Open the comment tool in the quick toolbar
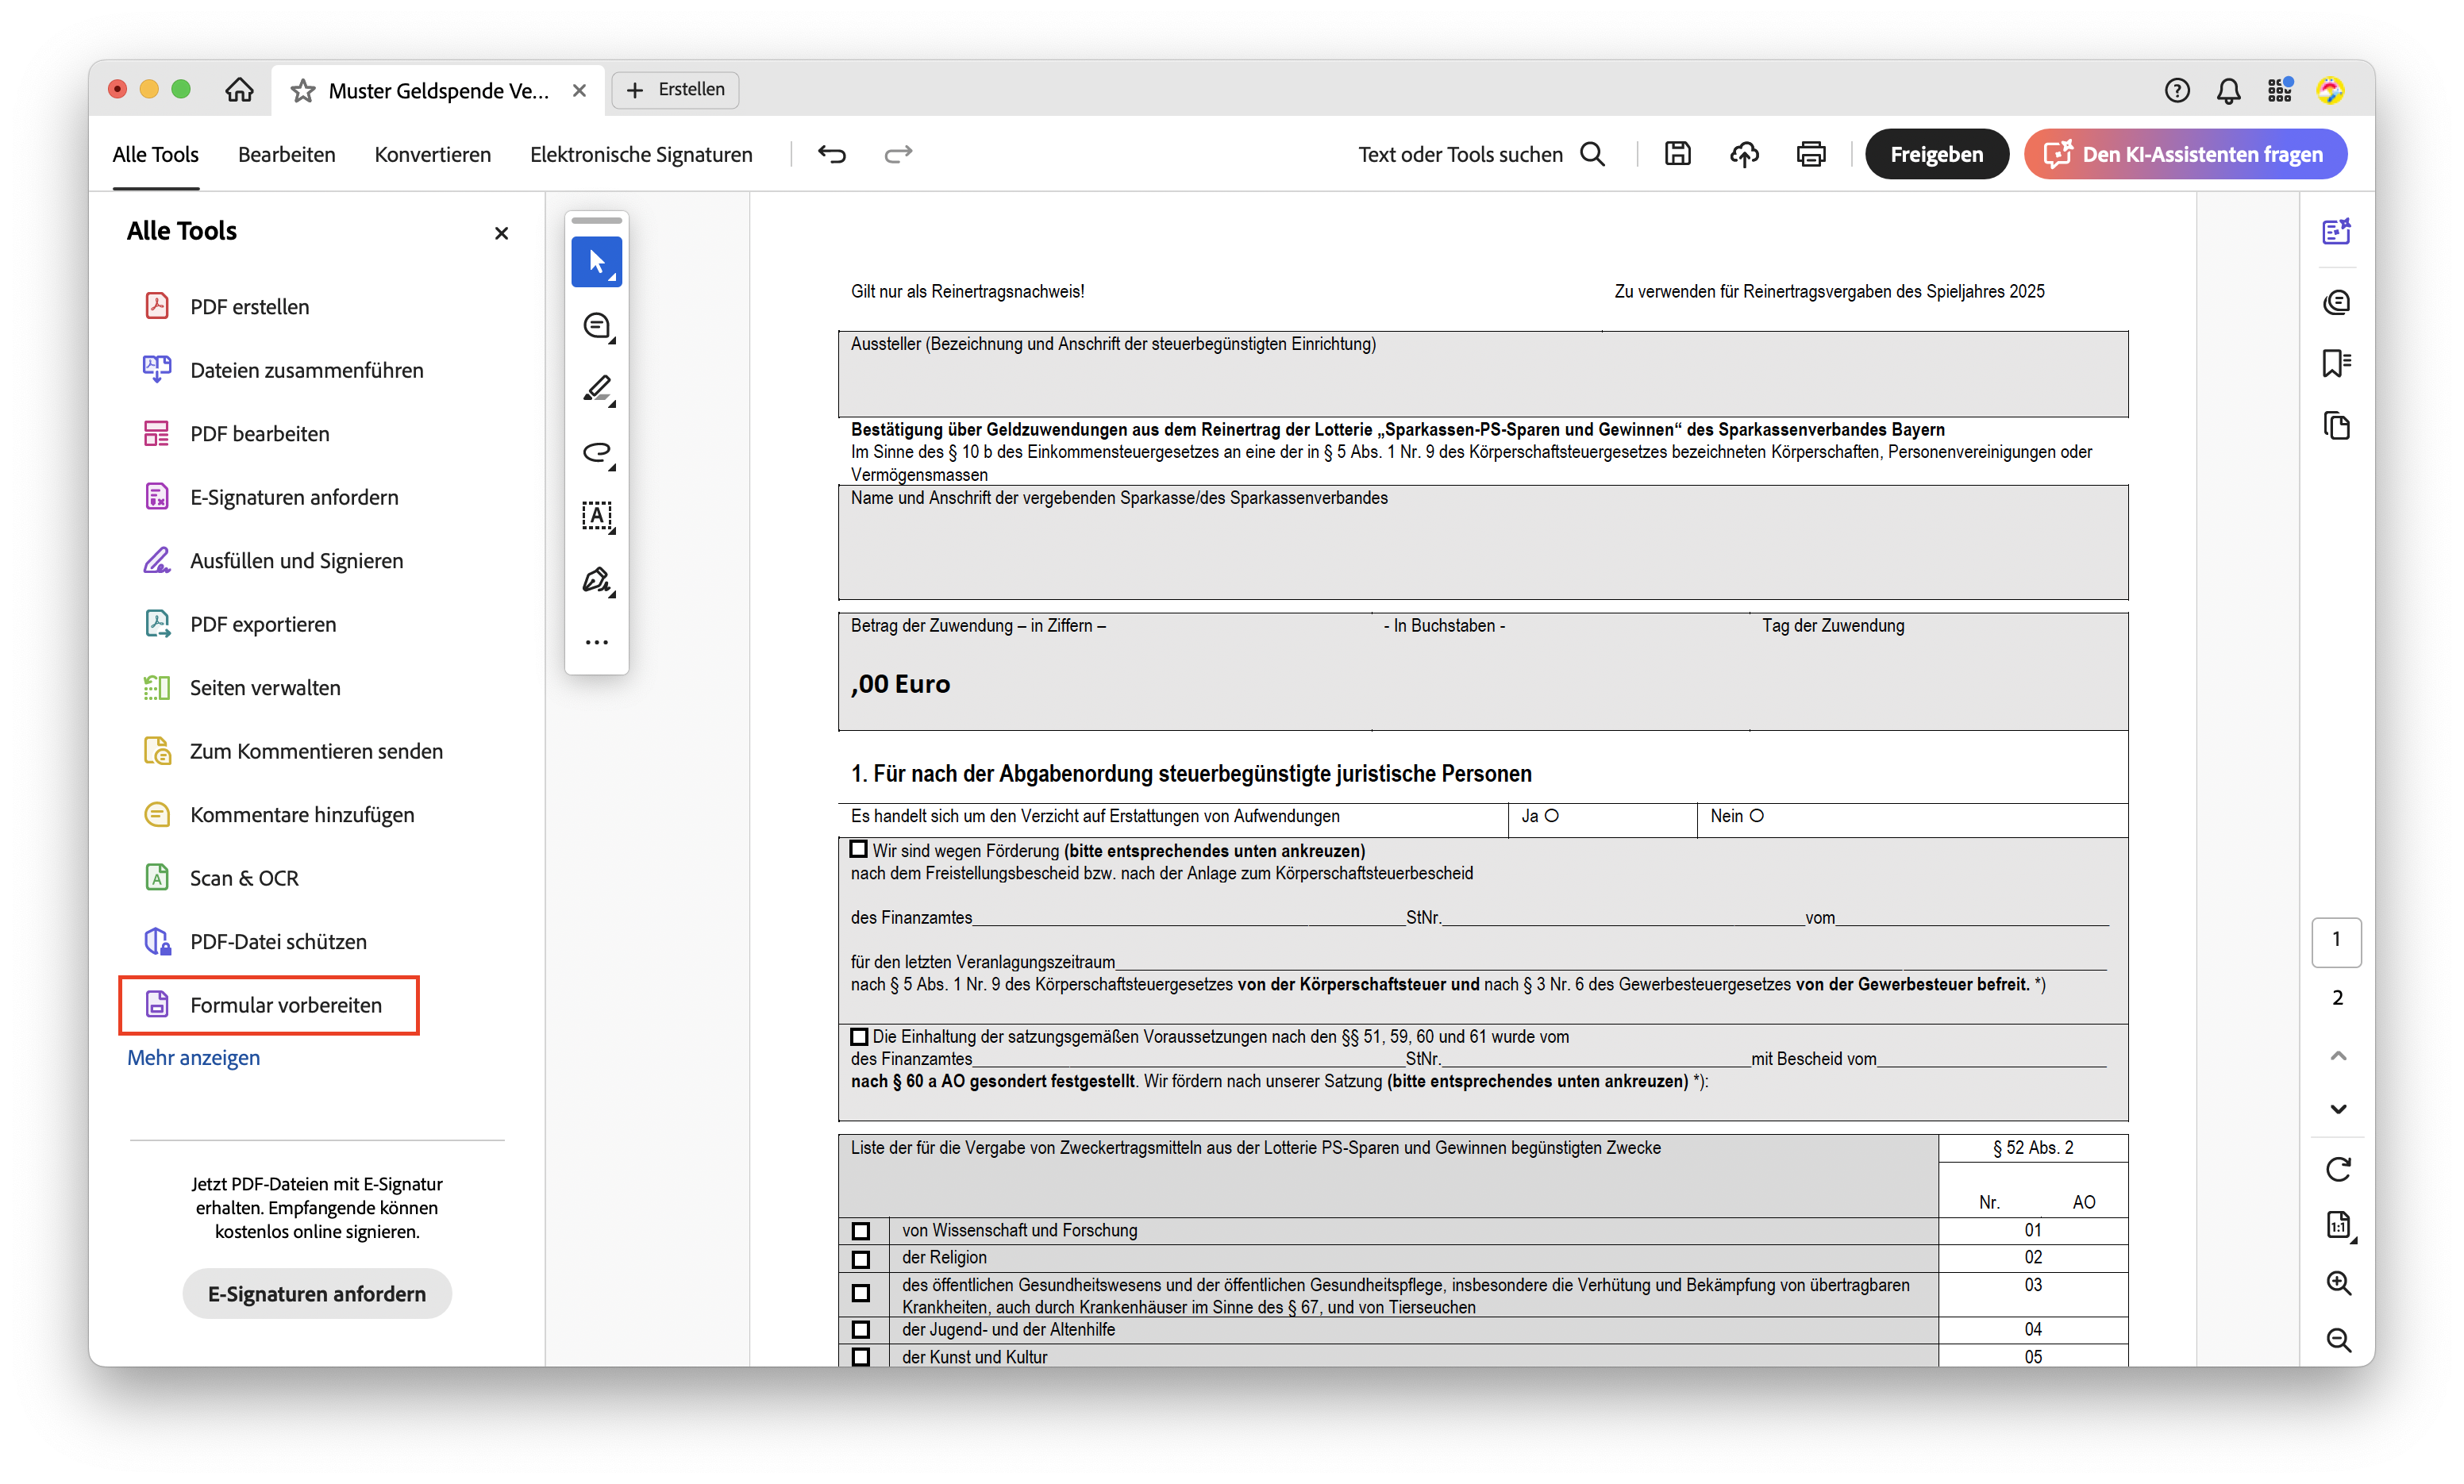Screen dimensions: 2464x1484 click(596, 326)
